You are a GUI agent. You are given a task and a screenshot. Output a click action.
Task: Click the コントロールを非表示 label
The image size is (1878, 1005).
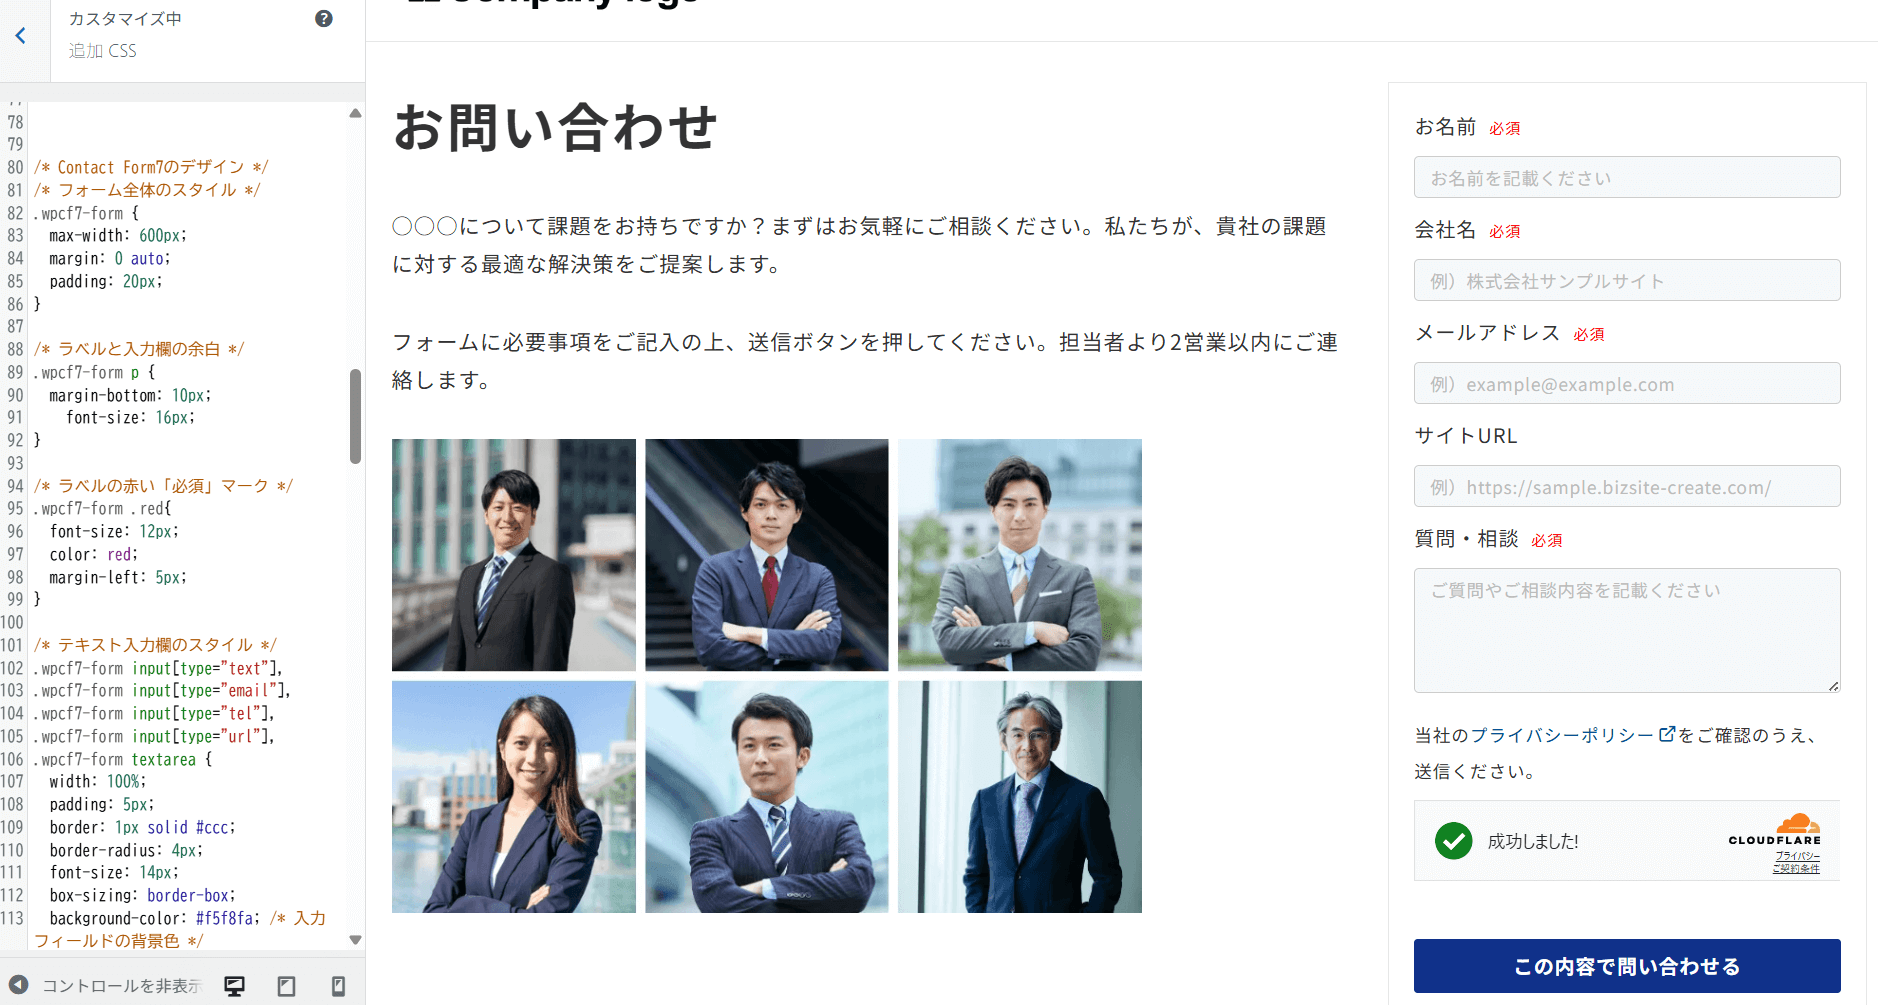click(x=122, y=986)
